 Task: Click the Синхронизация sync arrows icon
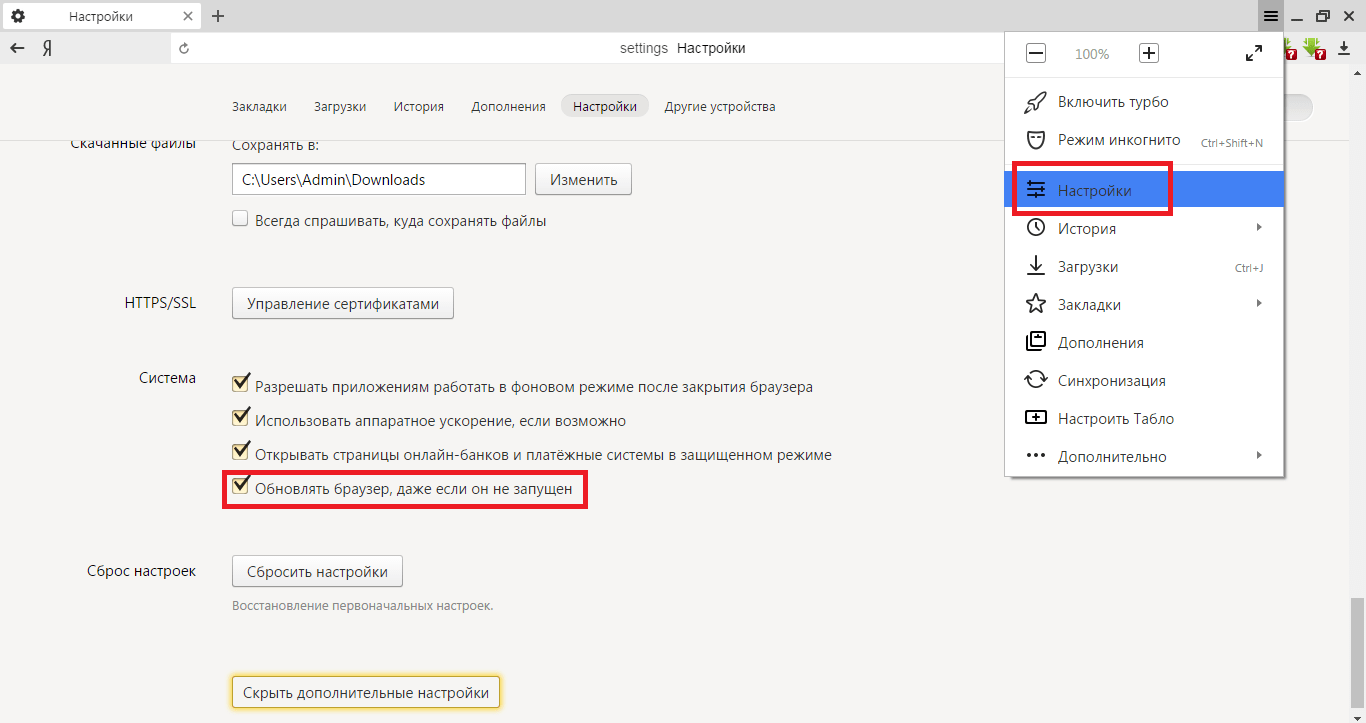tap(1036, 380)
